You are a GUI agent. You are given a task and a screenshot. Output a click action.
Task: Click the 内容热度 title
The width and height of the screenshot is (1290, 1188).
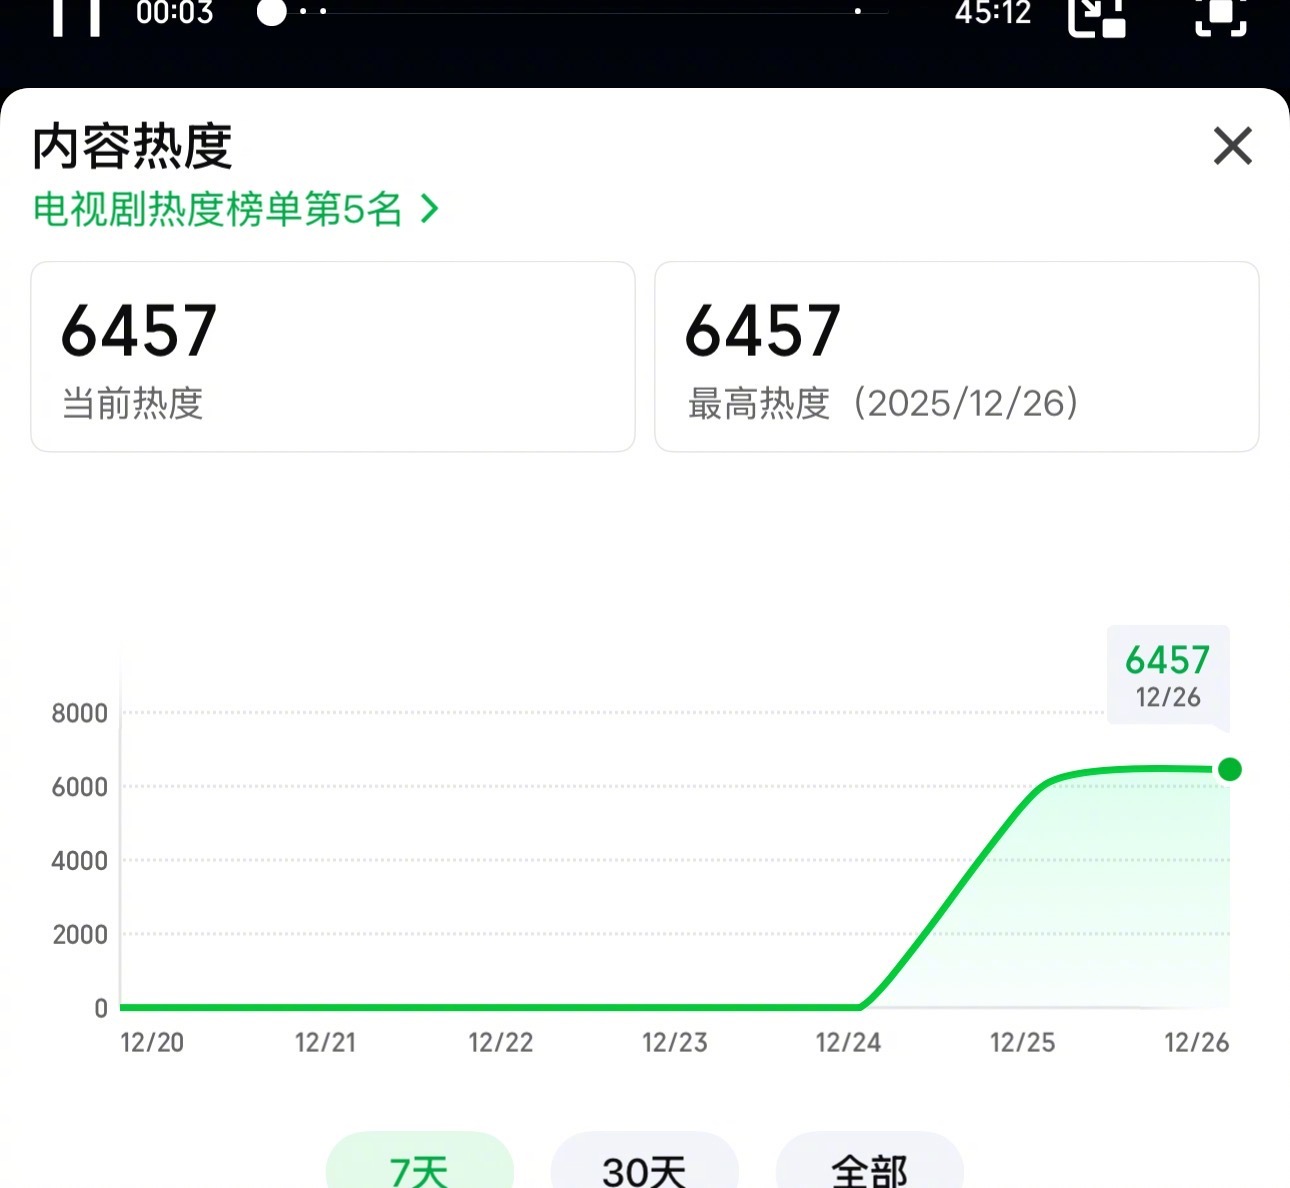pyautogui.click(x=131, y=146)
